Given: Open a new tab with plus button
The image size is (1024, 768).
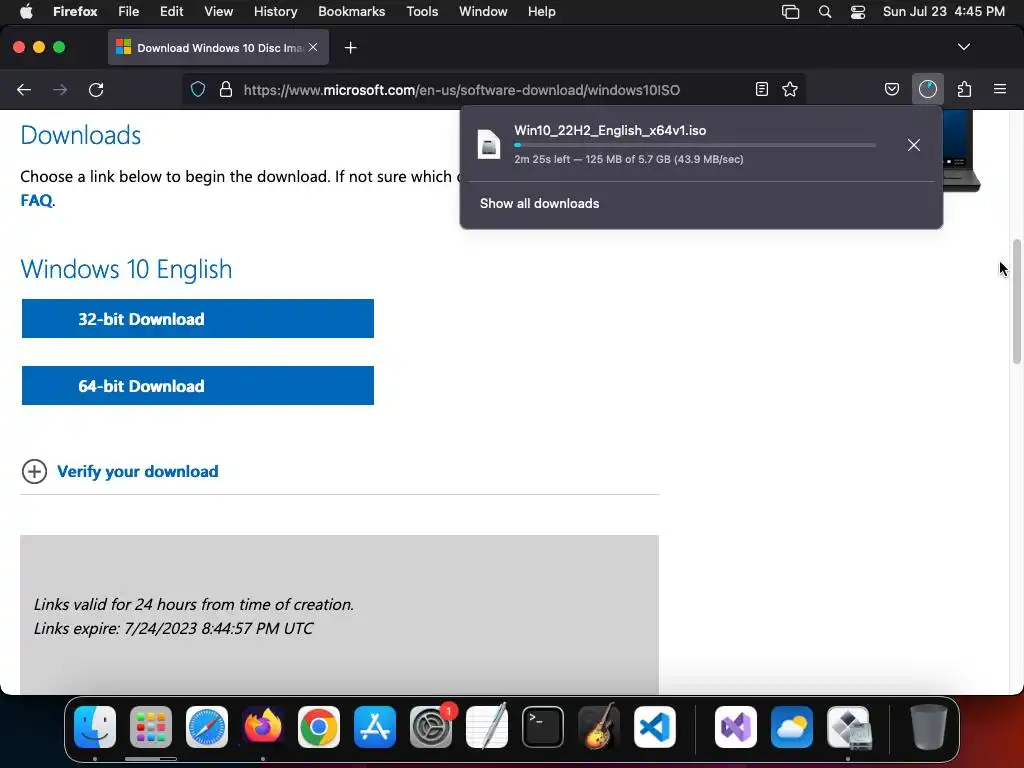Looking at the screenshot, I should pos(351,48).
